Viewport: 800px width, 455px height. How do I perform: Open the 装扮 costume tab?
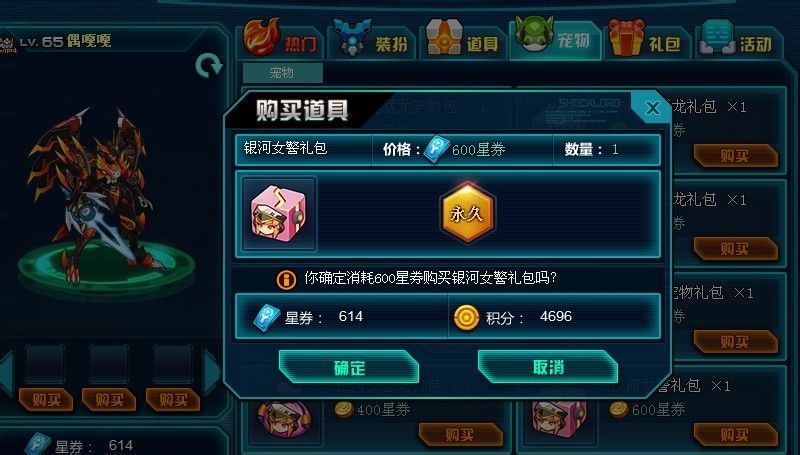(371, 39)
